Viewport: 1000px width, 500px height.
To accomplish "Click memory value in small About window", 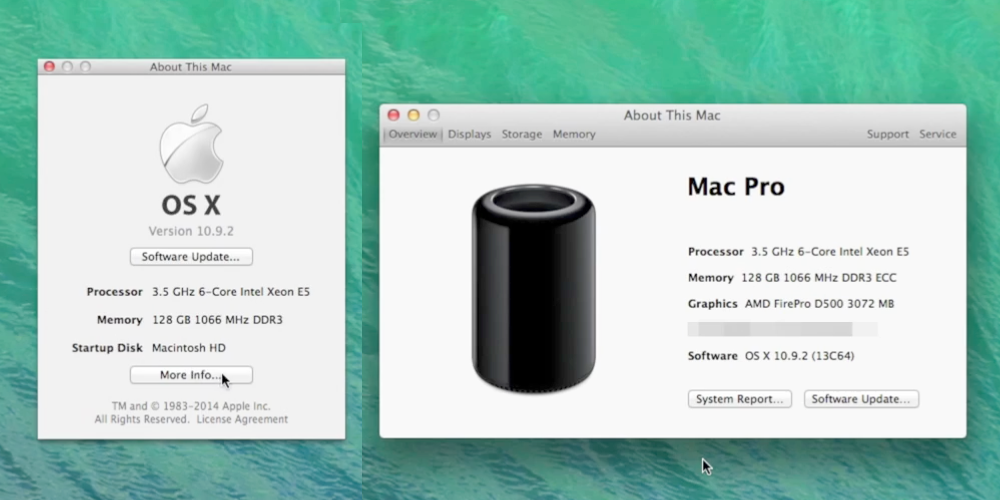I will tap(217, 320).
